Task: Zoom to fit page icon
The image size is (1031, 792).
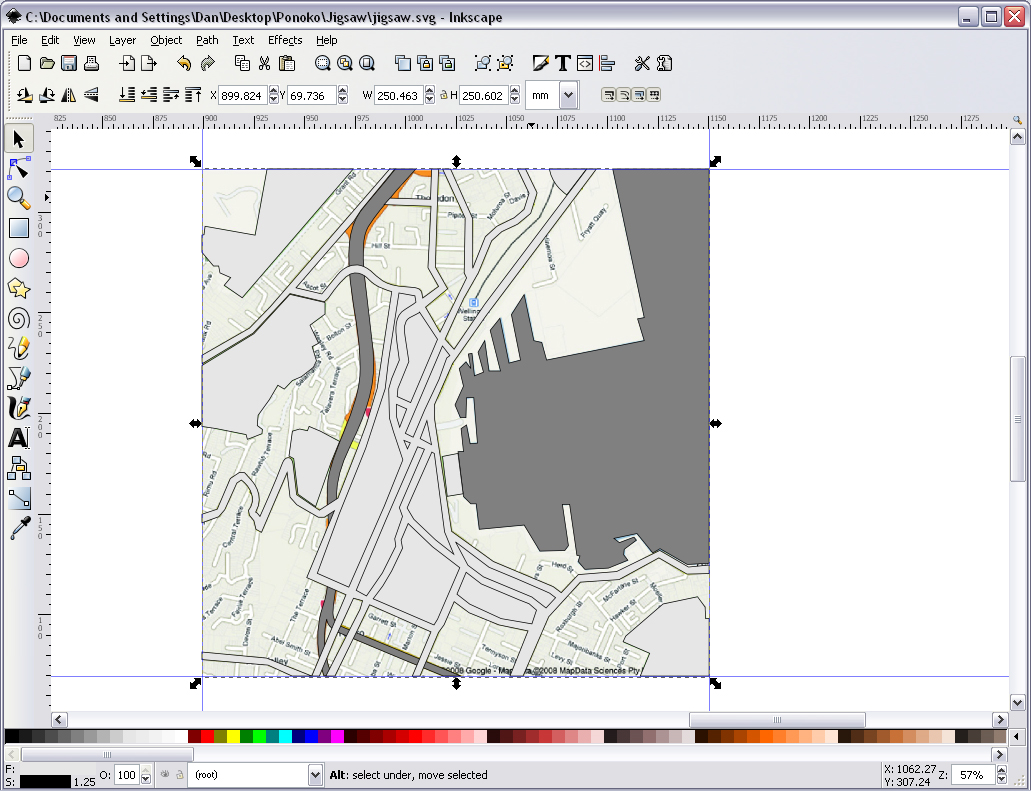Action: (x=367, y=63)
